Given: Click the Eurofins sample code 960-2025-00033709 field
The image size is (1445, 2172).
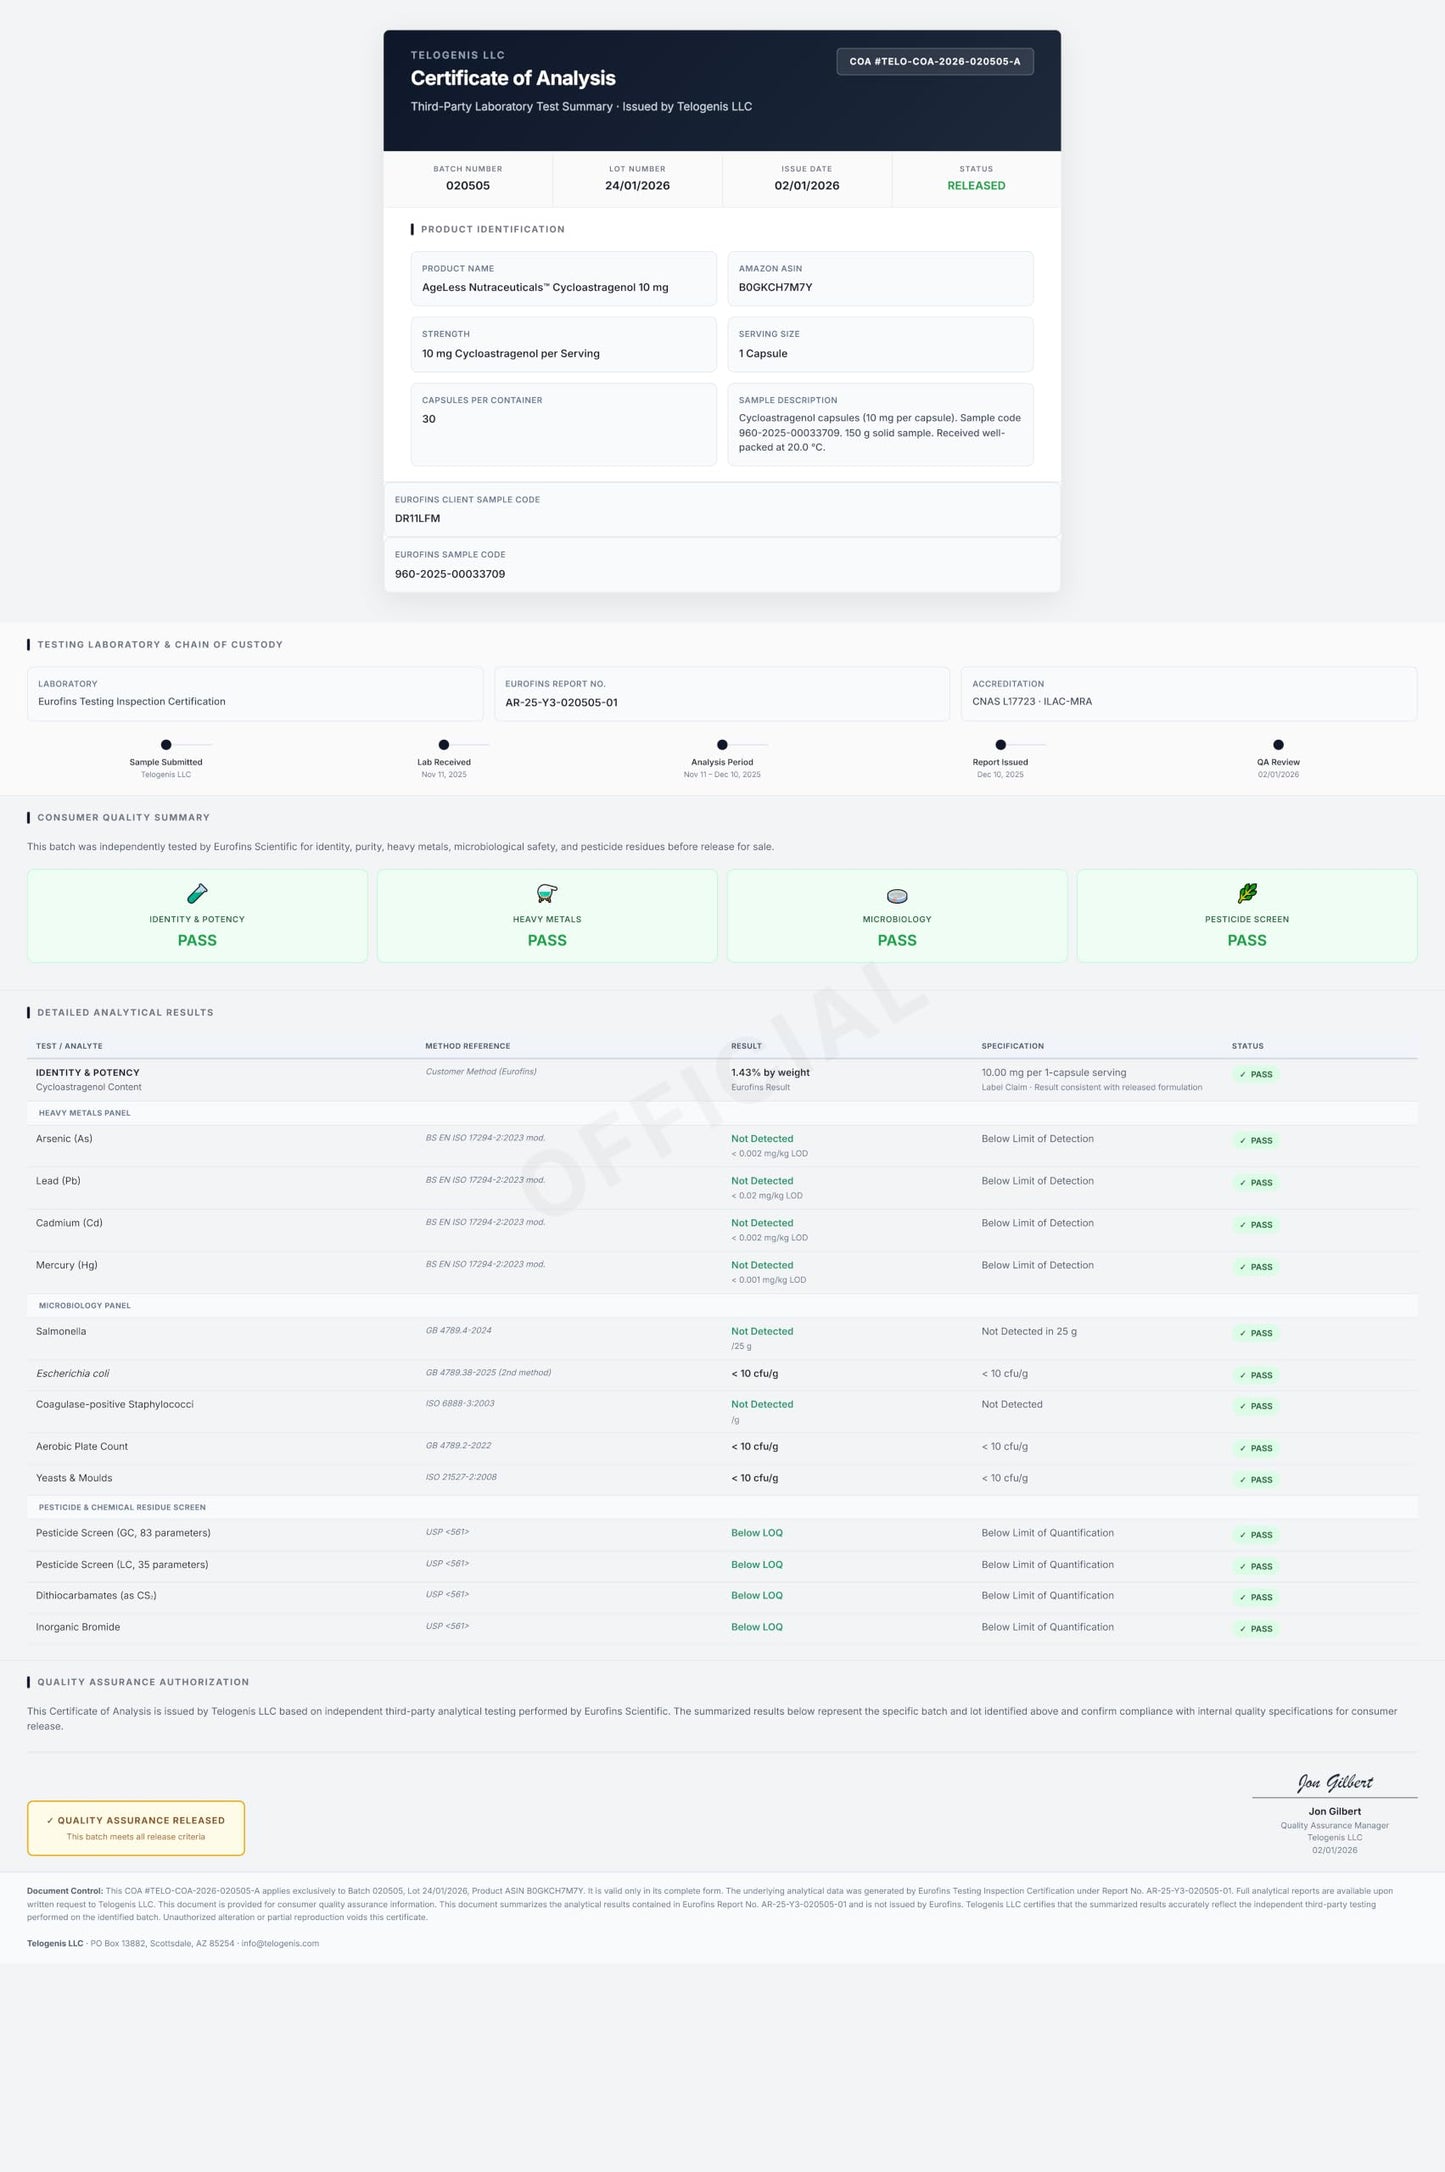Looking at the screenshot, I should pyautogui.click(x=722, y=565).
